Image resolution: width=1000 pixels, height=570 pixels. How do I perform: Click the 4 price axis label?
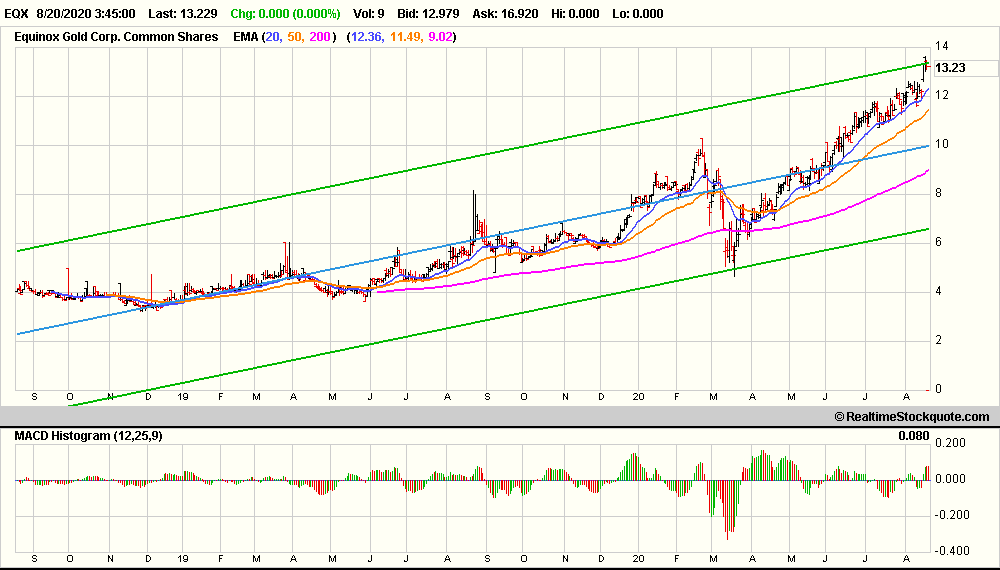(x=938, y=291)
